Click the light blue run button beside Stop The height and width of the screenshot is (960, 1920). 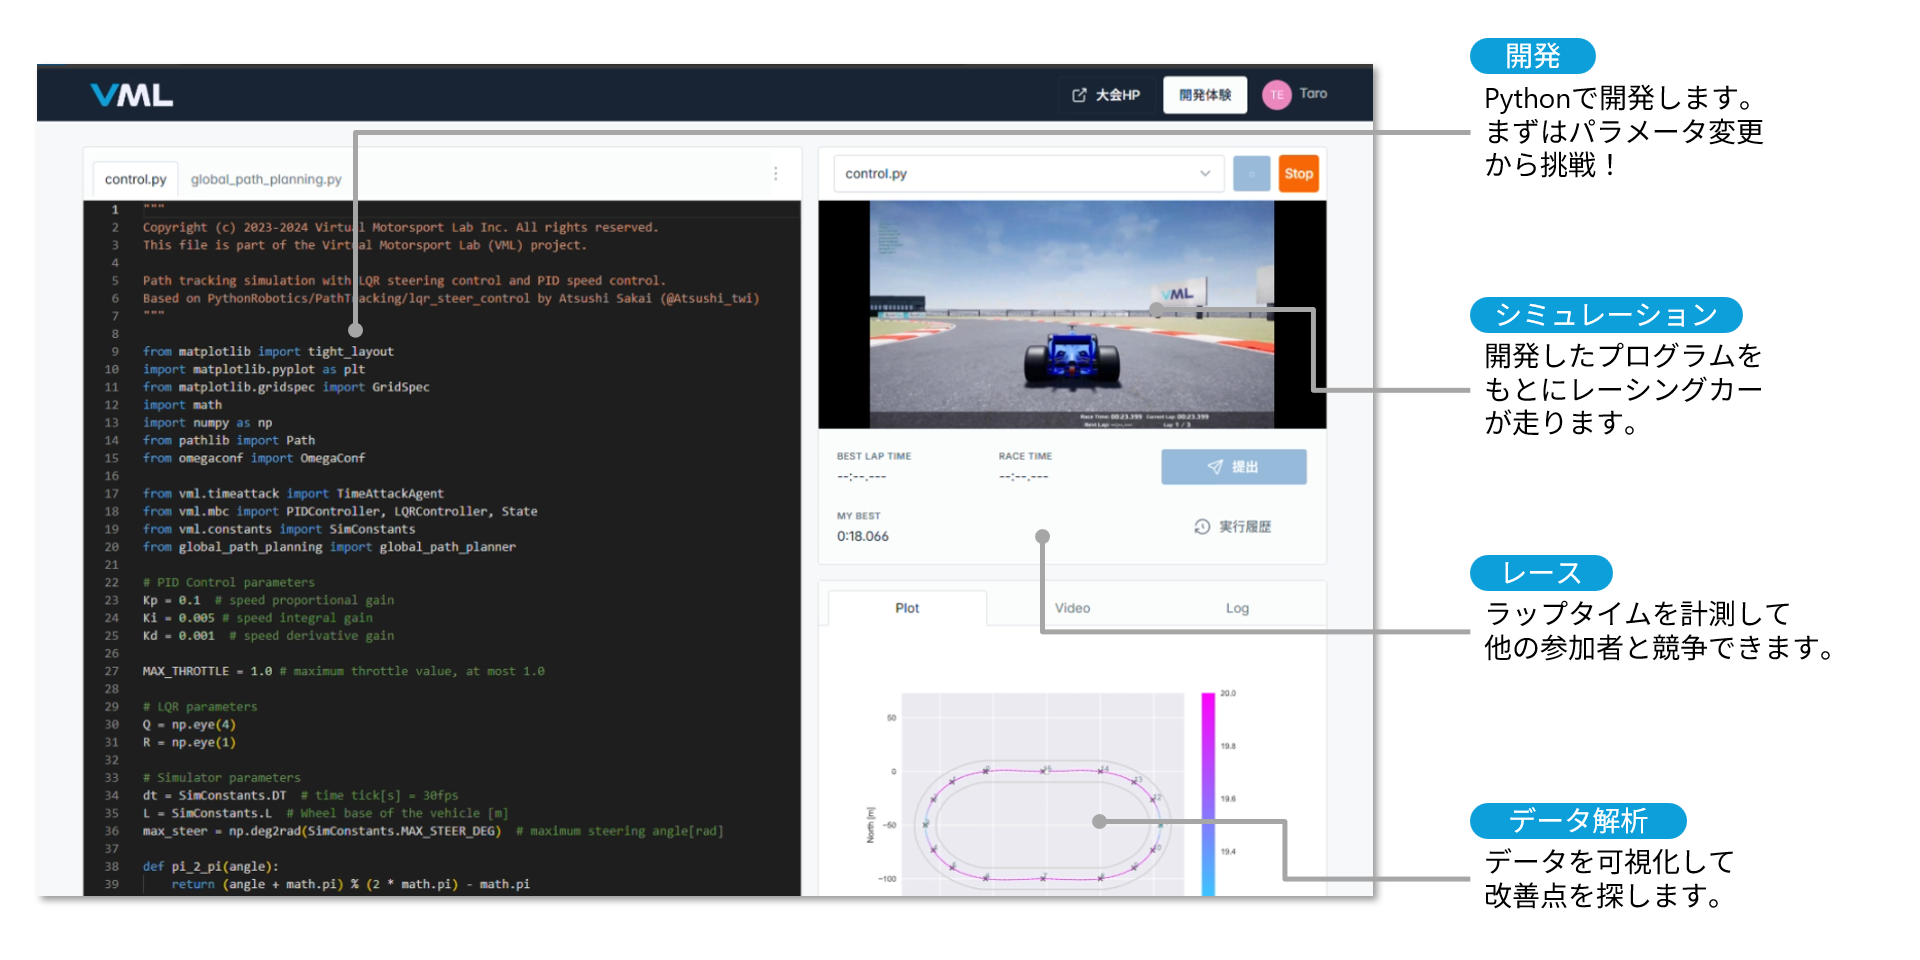coord(1251,174)
